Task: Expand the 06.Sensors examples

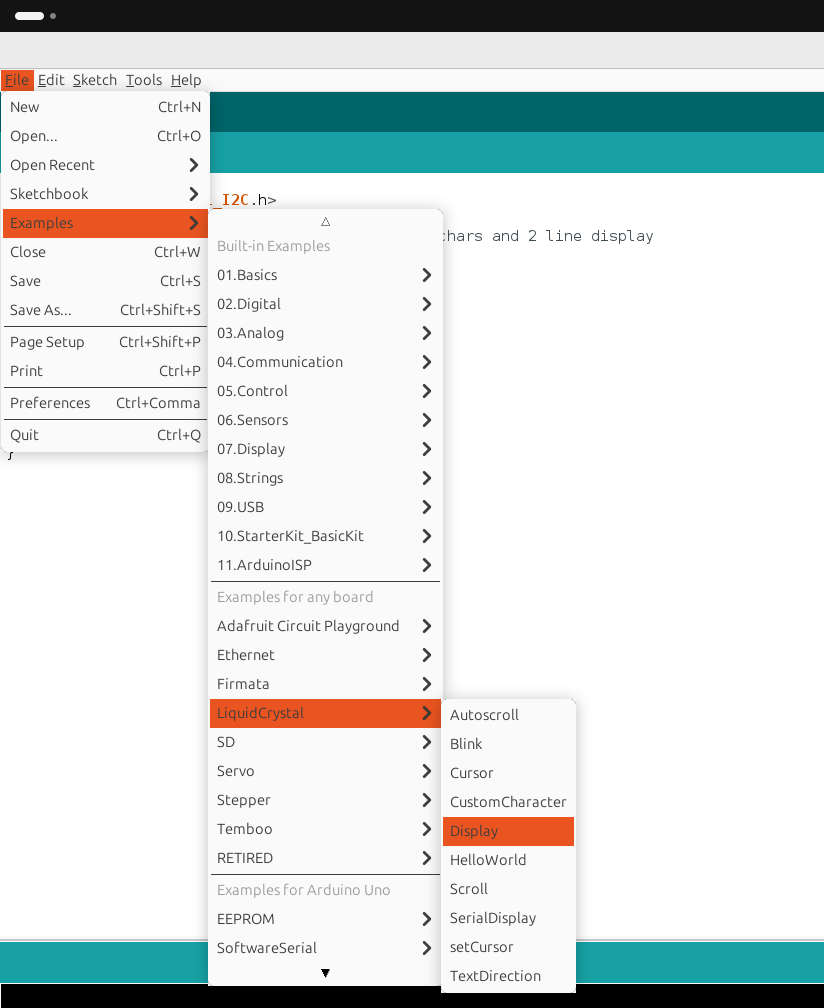Action: pyautogui.click(x=325, y=420)
